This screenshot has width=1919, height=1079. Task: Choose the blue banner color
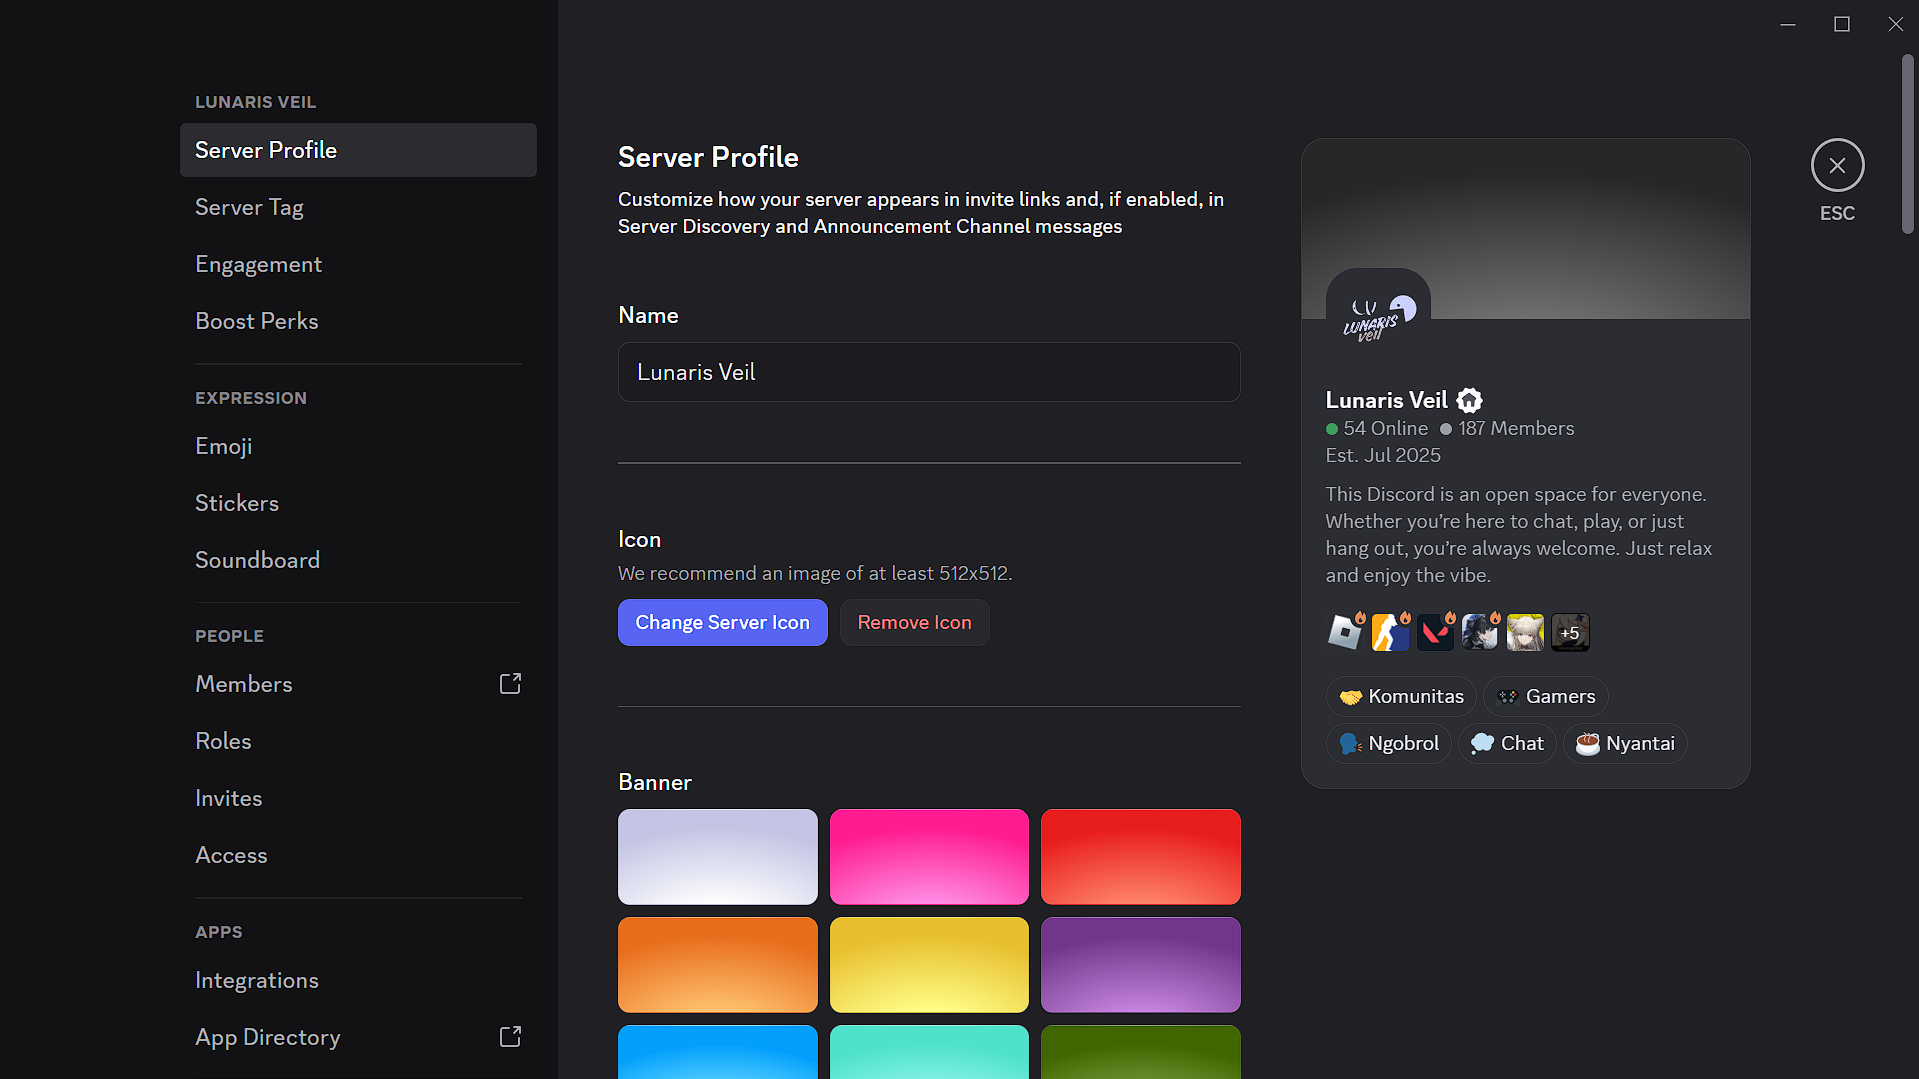pyautogui.click(x=717, y=1052)
